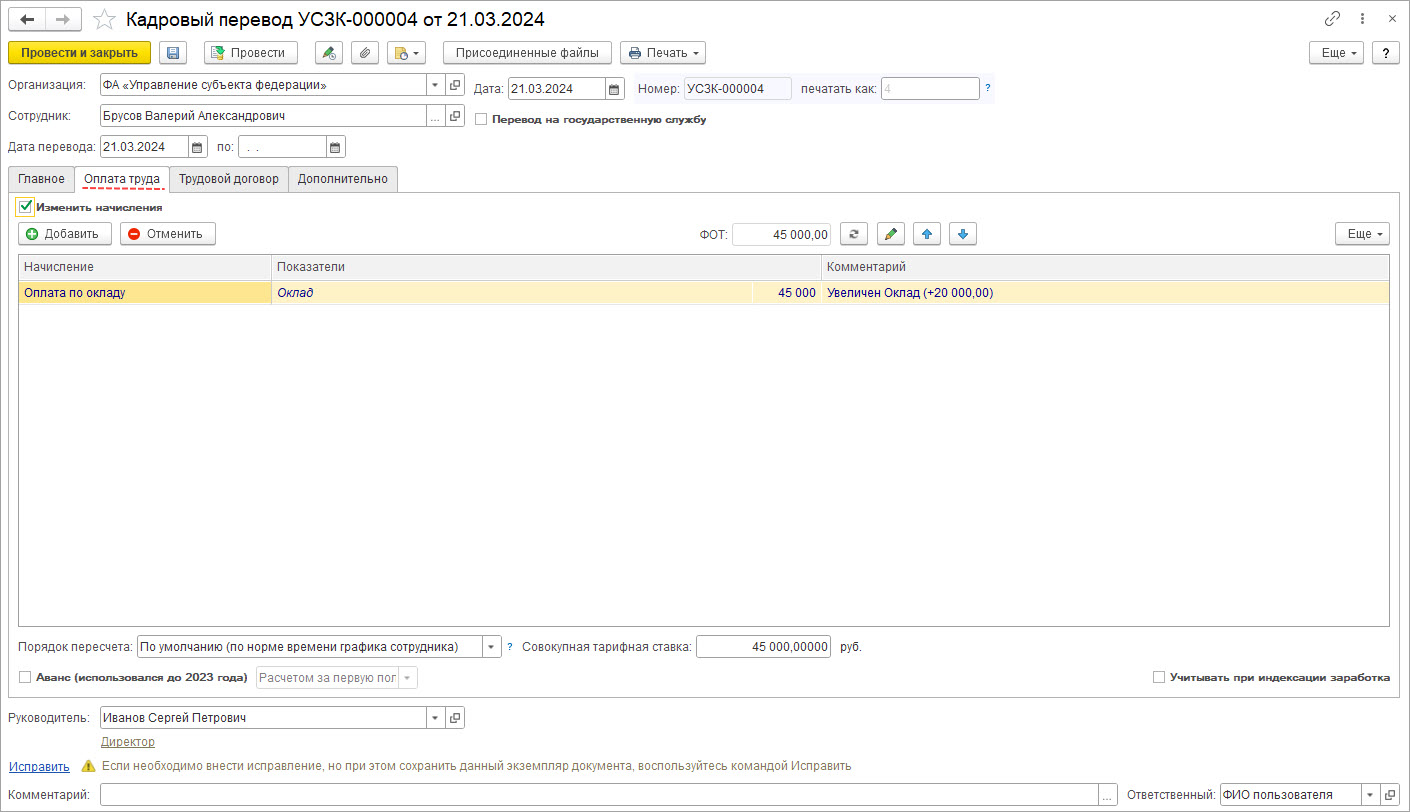Move accrual row down with blue arrow
Image resolution: width=1410 pixels, height=812 pixels.
coord(962,234)
